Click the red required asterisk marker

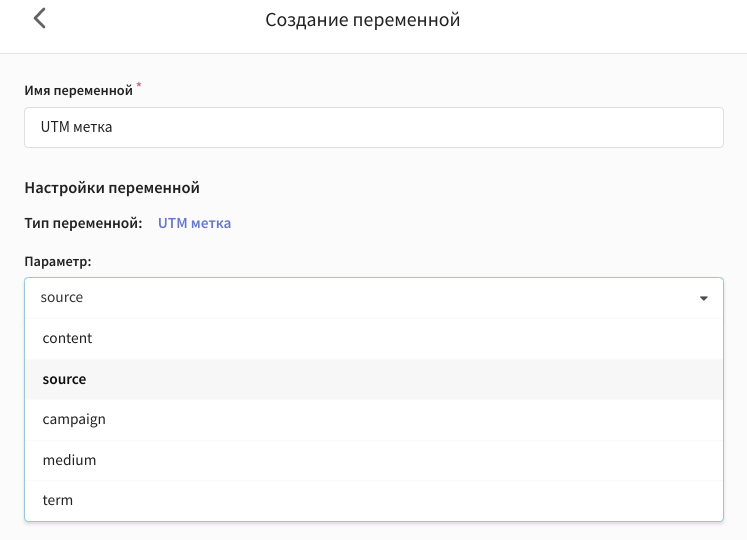coord(139,84)
